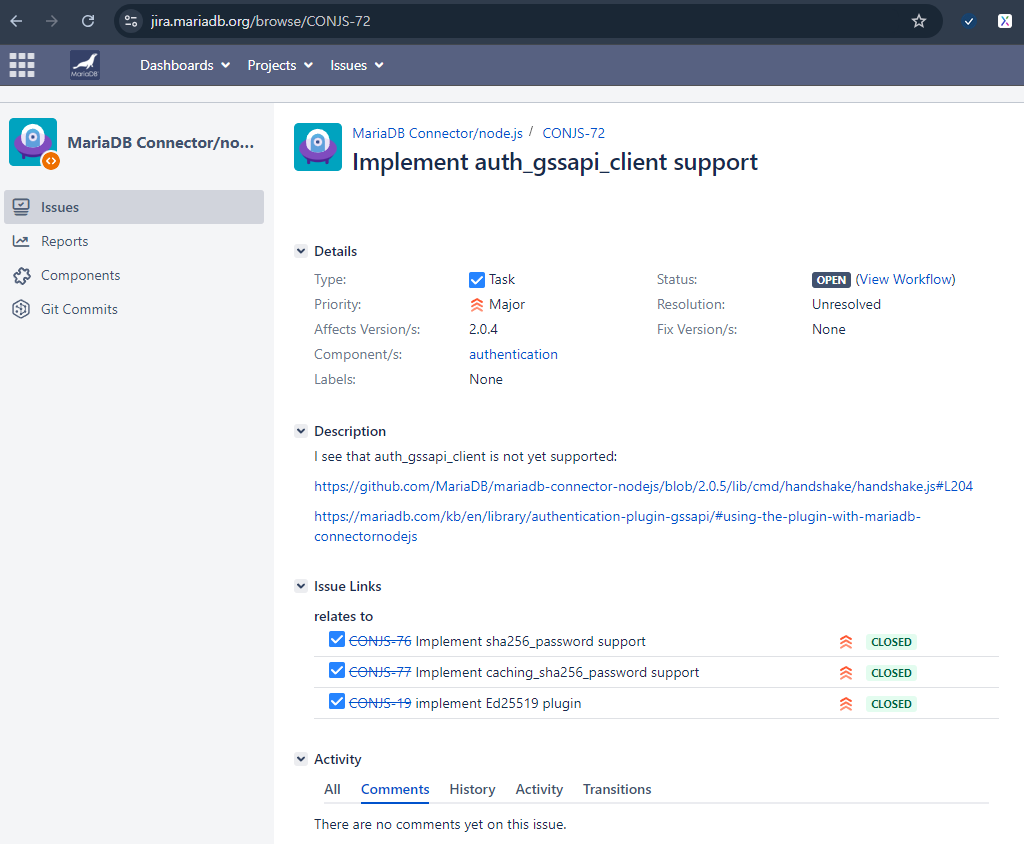
Task: Click priority icon in caching_sha256_password row
Action: (x=846, y=673)
